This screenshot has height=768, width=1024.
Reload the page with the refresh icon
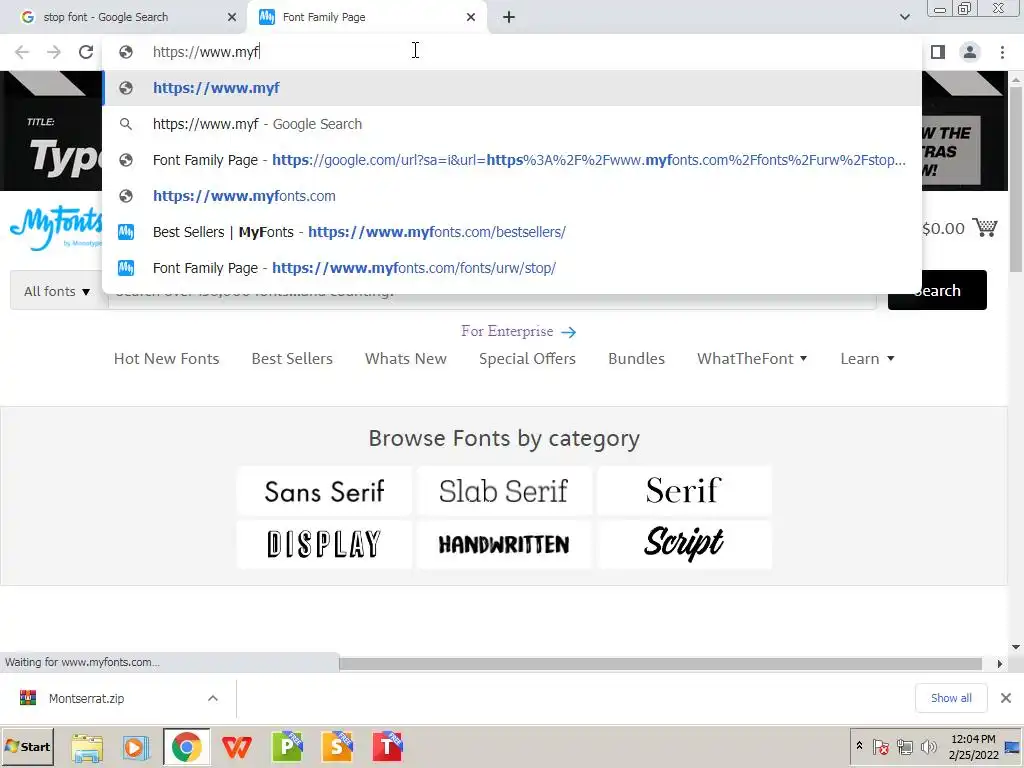[x=86, y=52]
